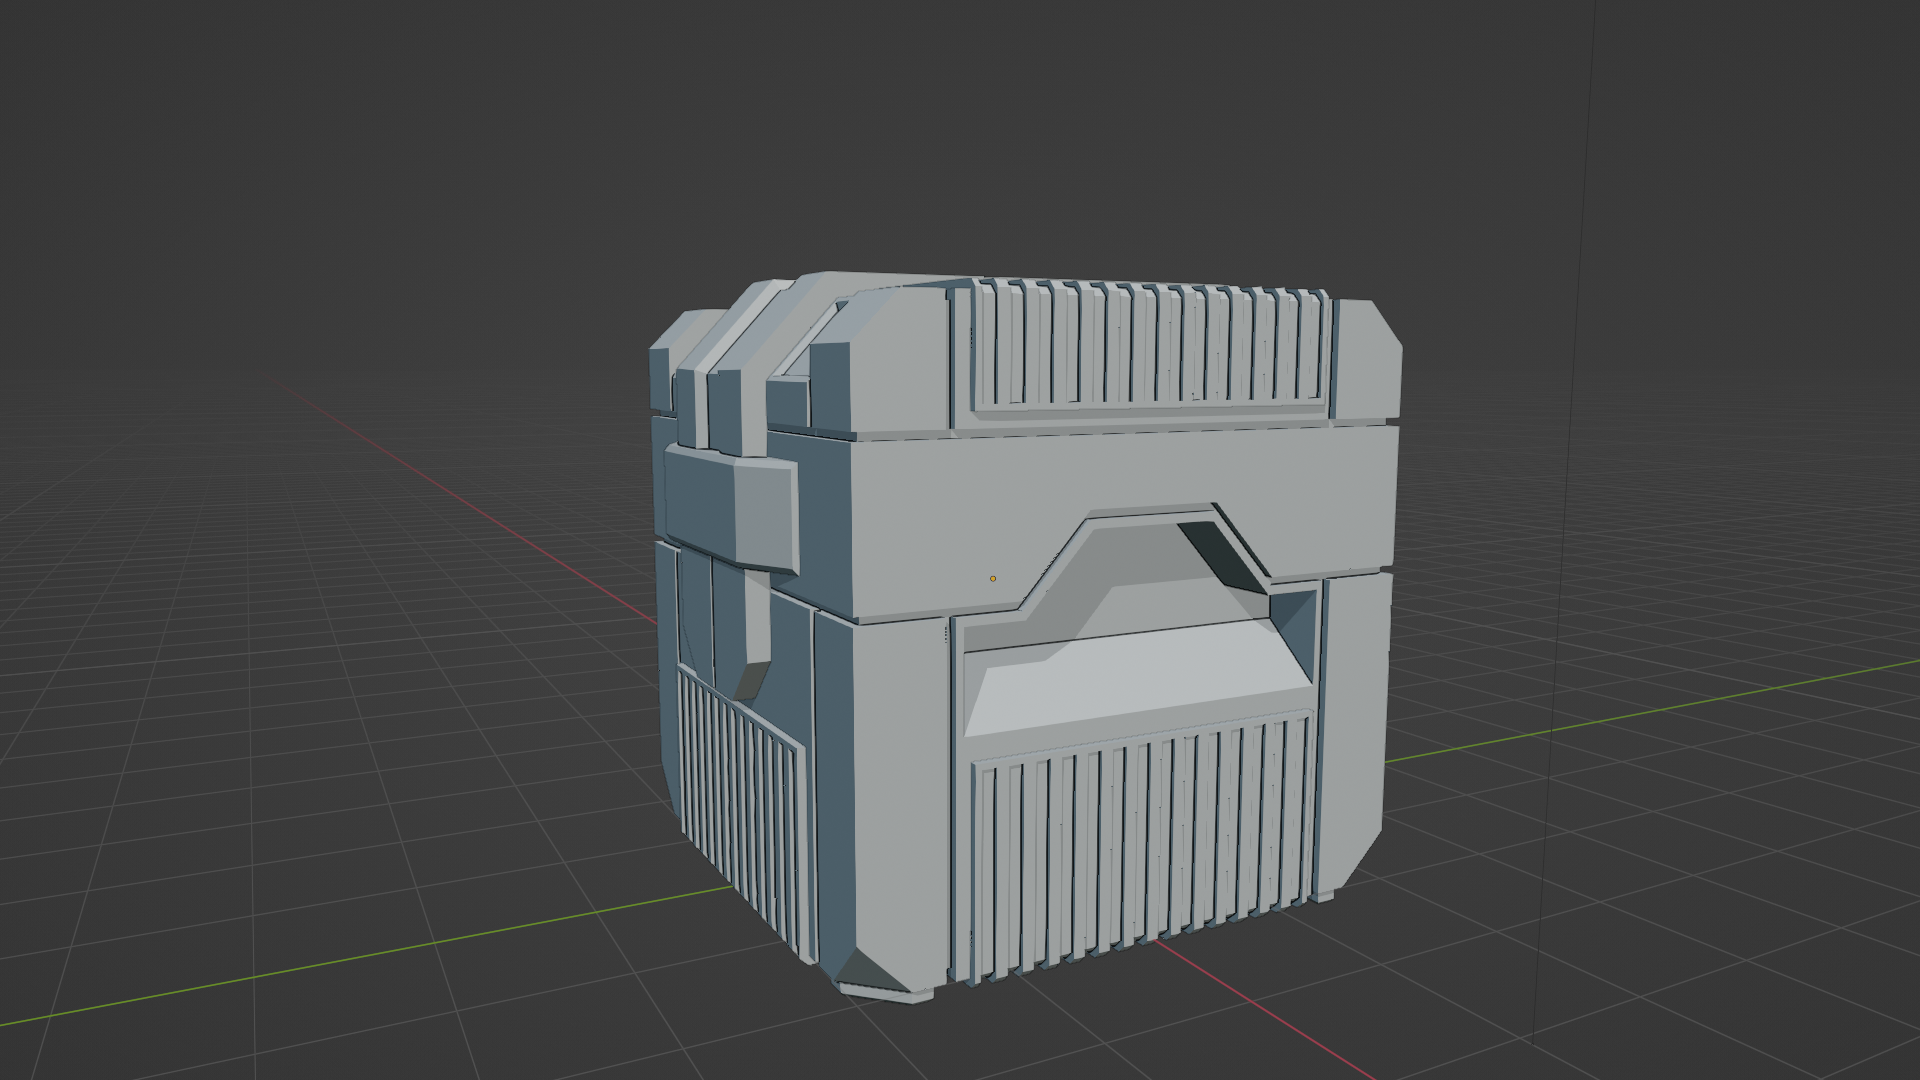
Task: Click the crate's top ribbed vent panel
Action: coord(1150,345)
